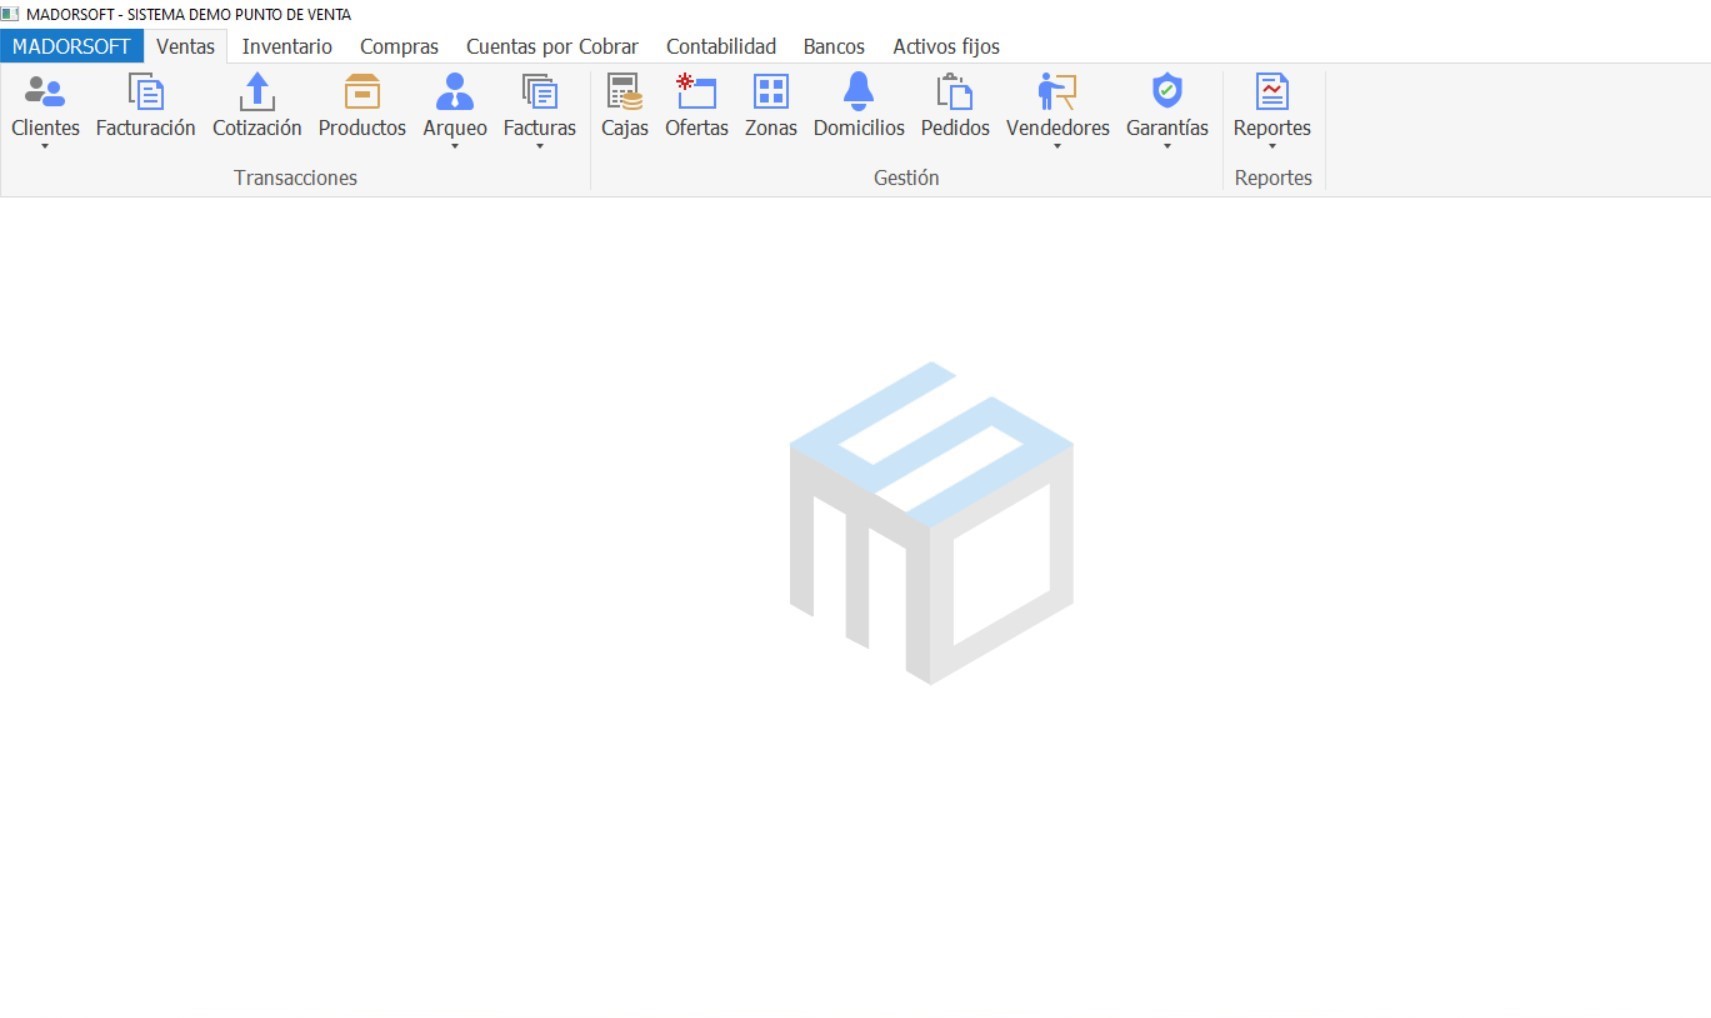Expand the Arqueo dropdown menu

(454, 146)
